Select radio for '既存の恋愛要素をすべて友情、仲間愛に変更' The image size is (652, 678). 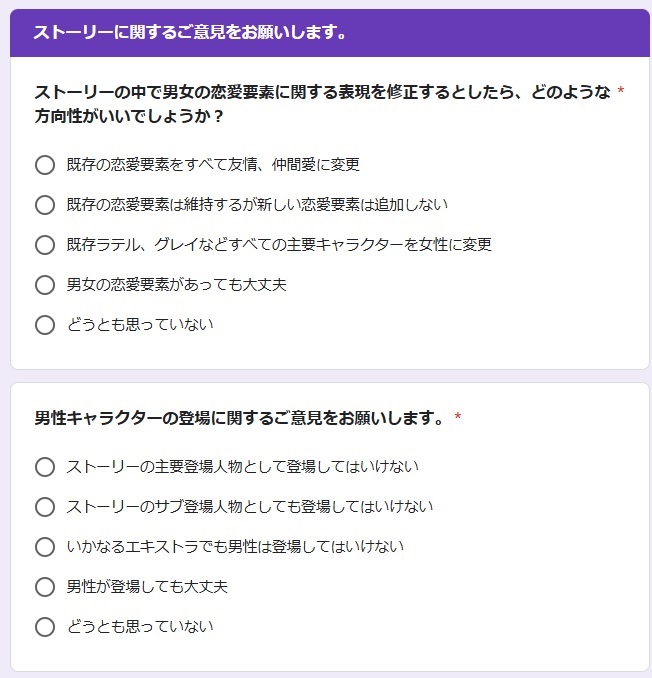coord(44,165)
